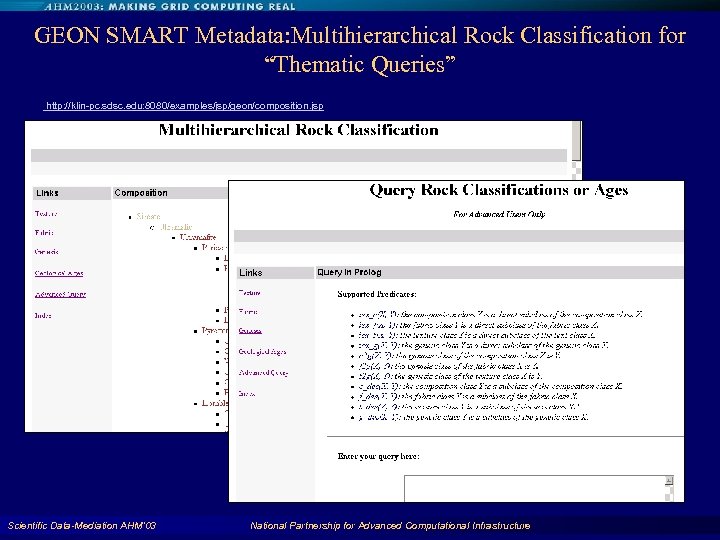
Task: Open Texture link in the Rock Classification window
Action: [46, 214]
